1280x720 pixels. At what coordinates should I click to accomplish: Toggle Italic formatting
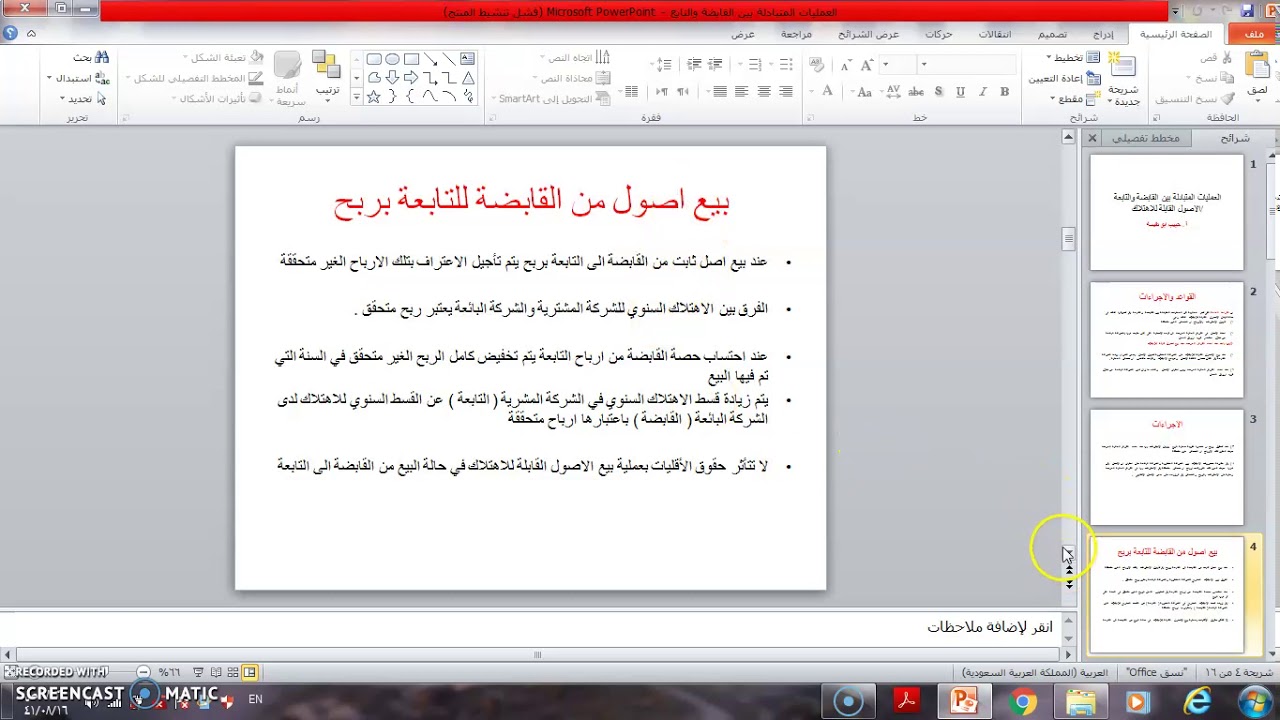pos(983,91)
